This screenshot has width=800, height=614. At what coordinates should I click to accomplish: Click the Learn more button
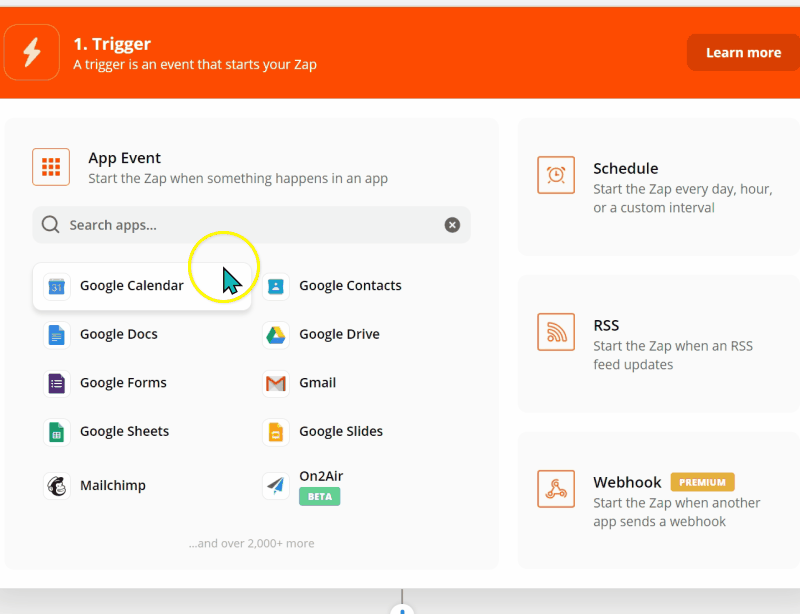point(743,52)
